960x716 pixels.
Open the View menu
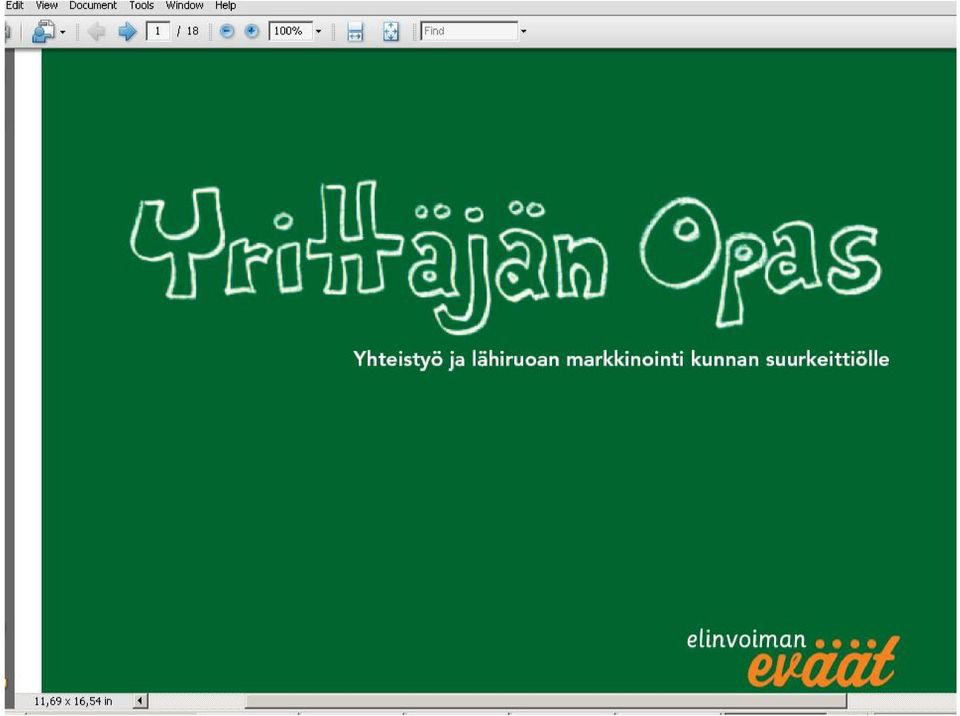click(x=47, y=6)
